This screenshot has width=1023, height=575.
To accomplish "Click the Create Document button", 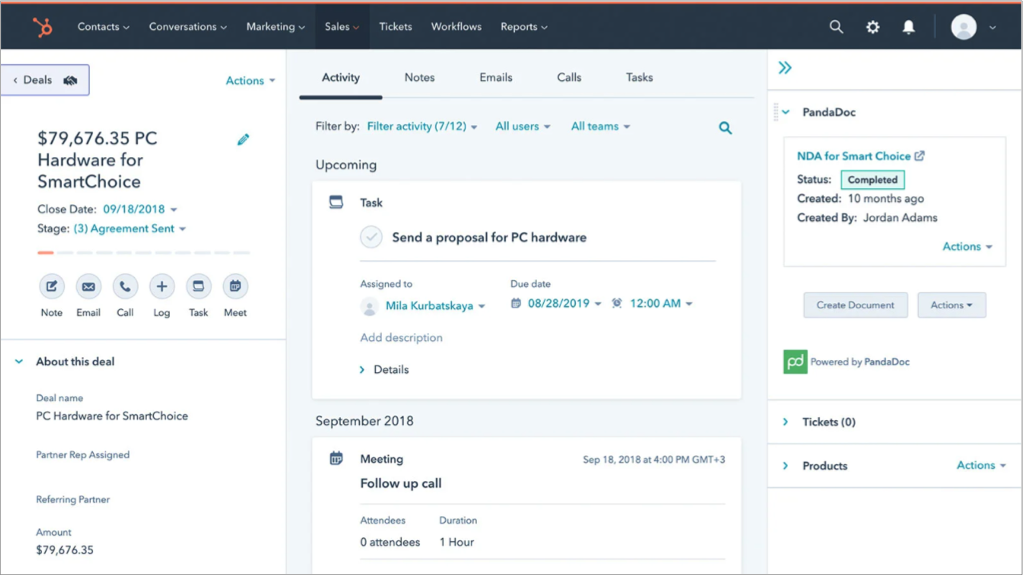I will [x=855, y=305].
